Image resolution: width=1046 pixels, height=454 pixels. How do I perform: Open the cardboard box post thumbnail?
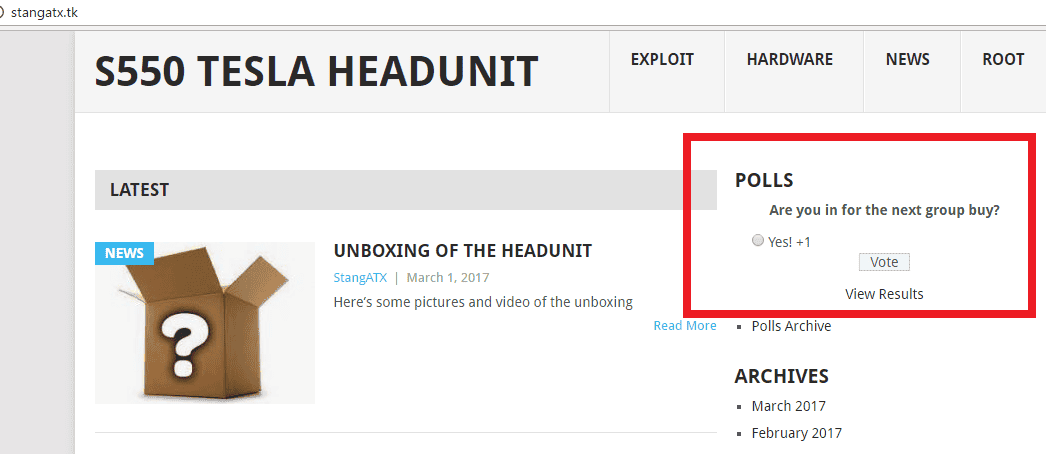point(205,323)
